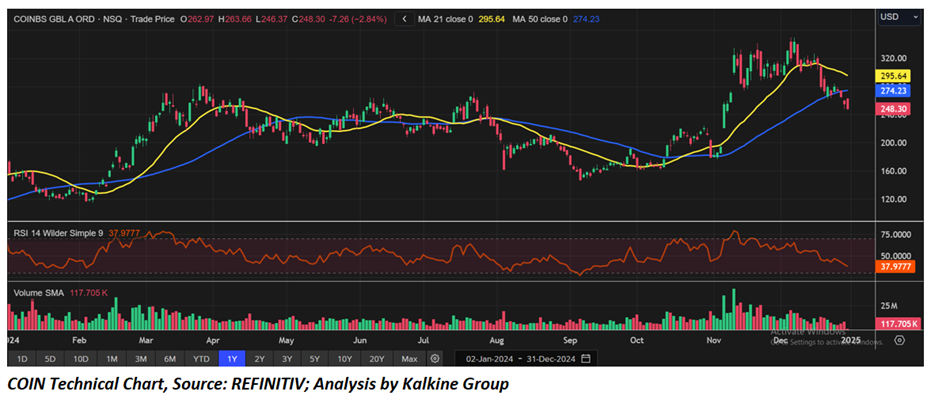This screenshot has height=403, width=931.
Task: Select the 2Y time range
Action: 260,359
